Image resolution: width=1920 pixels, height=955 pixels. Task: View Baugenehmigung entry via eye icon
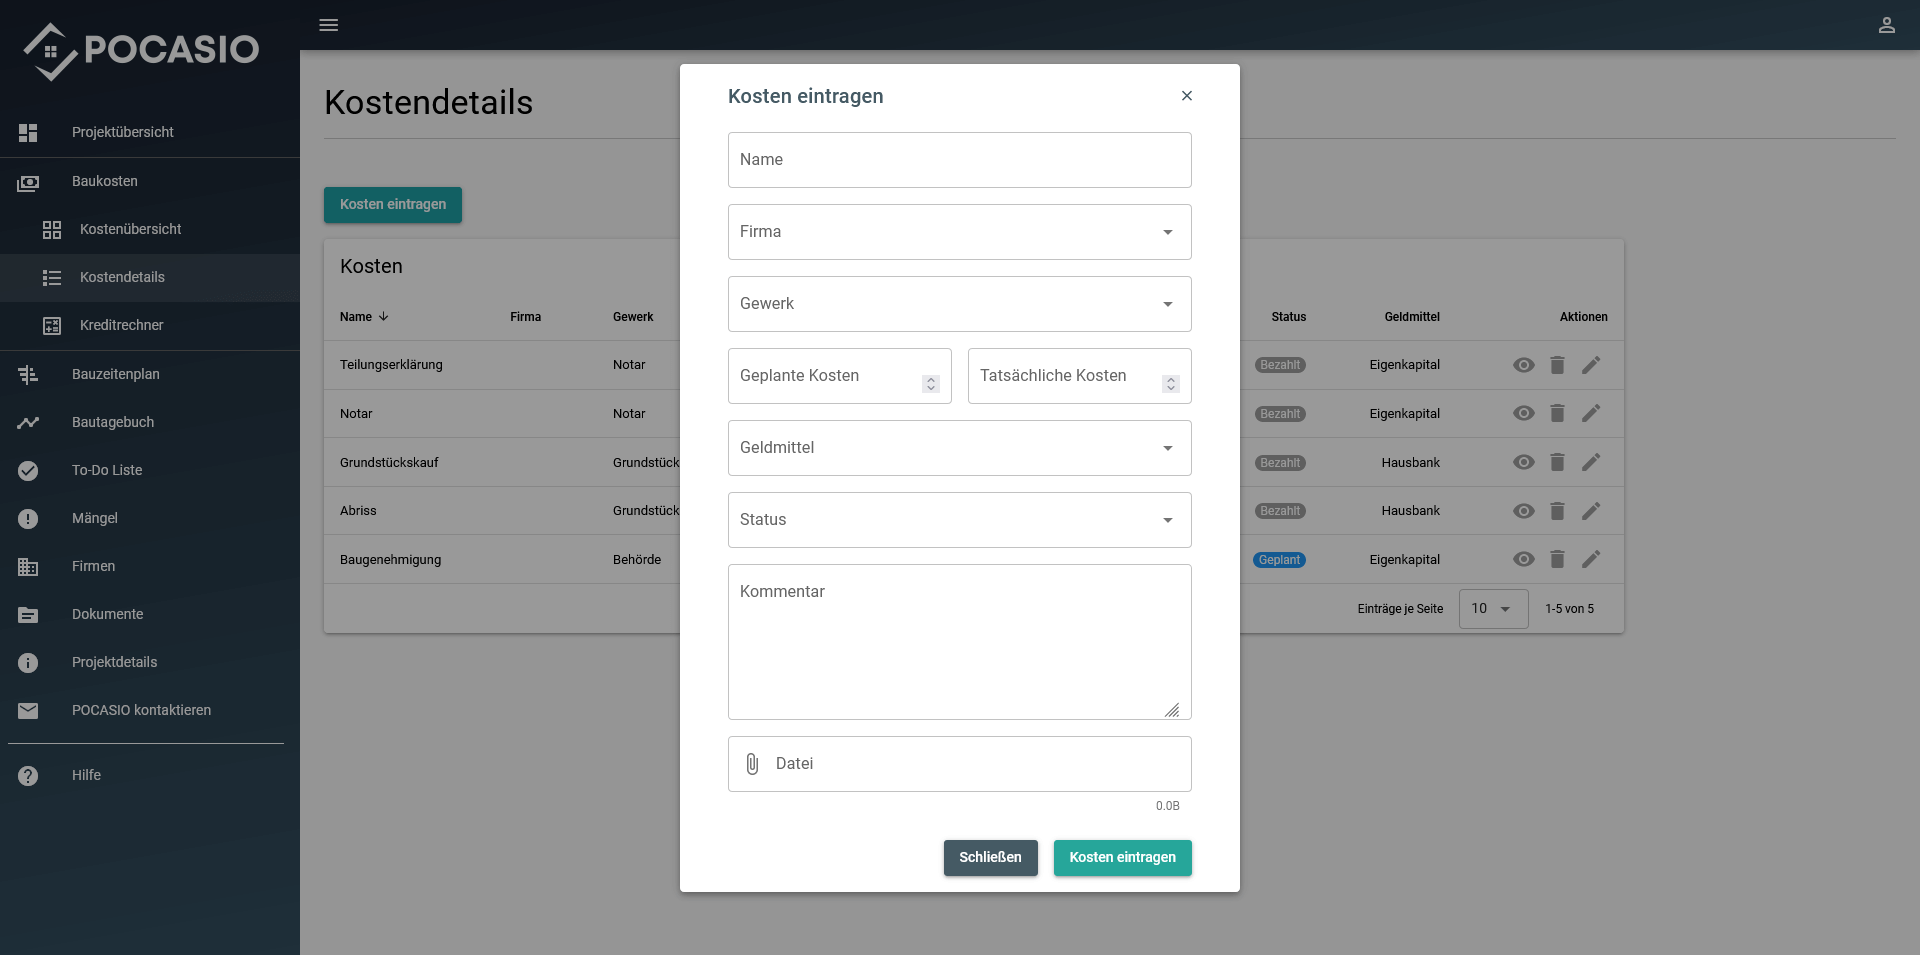tap(1523, 559)
